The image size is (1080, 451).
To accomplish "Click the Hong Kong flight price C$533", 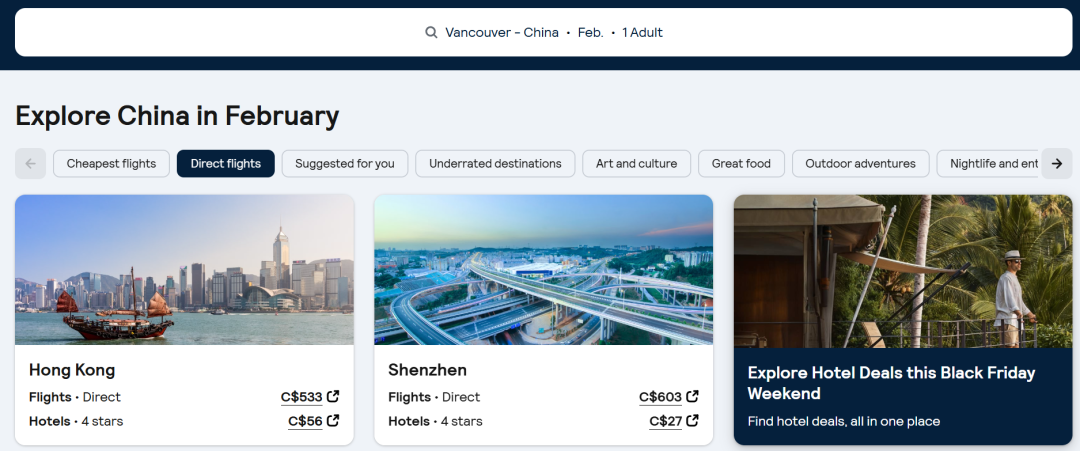I will 301,397.
